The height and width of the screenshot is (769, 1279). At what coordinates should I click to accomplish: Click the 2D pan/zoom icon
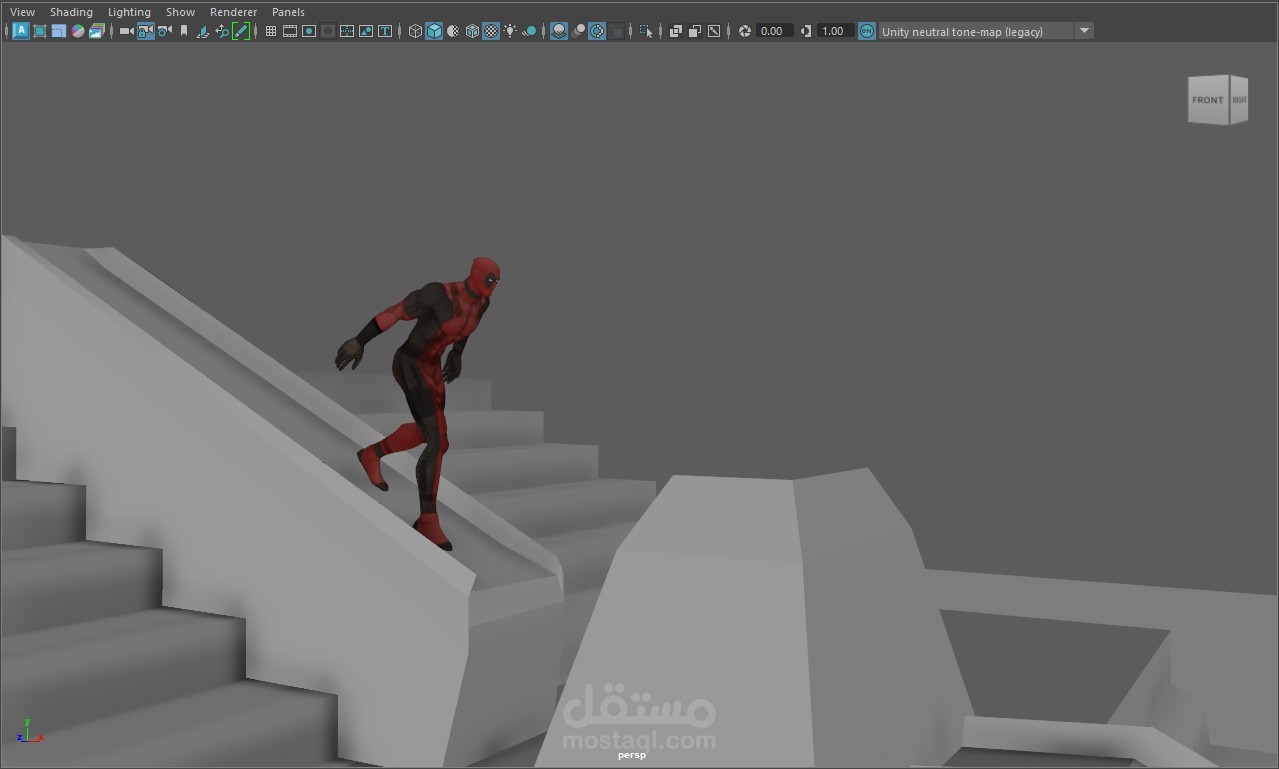(222, 31)
